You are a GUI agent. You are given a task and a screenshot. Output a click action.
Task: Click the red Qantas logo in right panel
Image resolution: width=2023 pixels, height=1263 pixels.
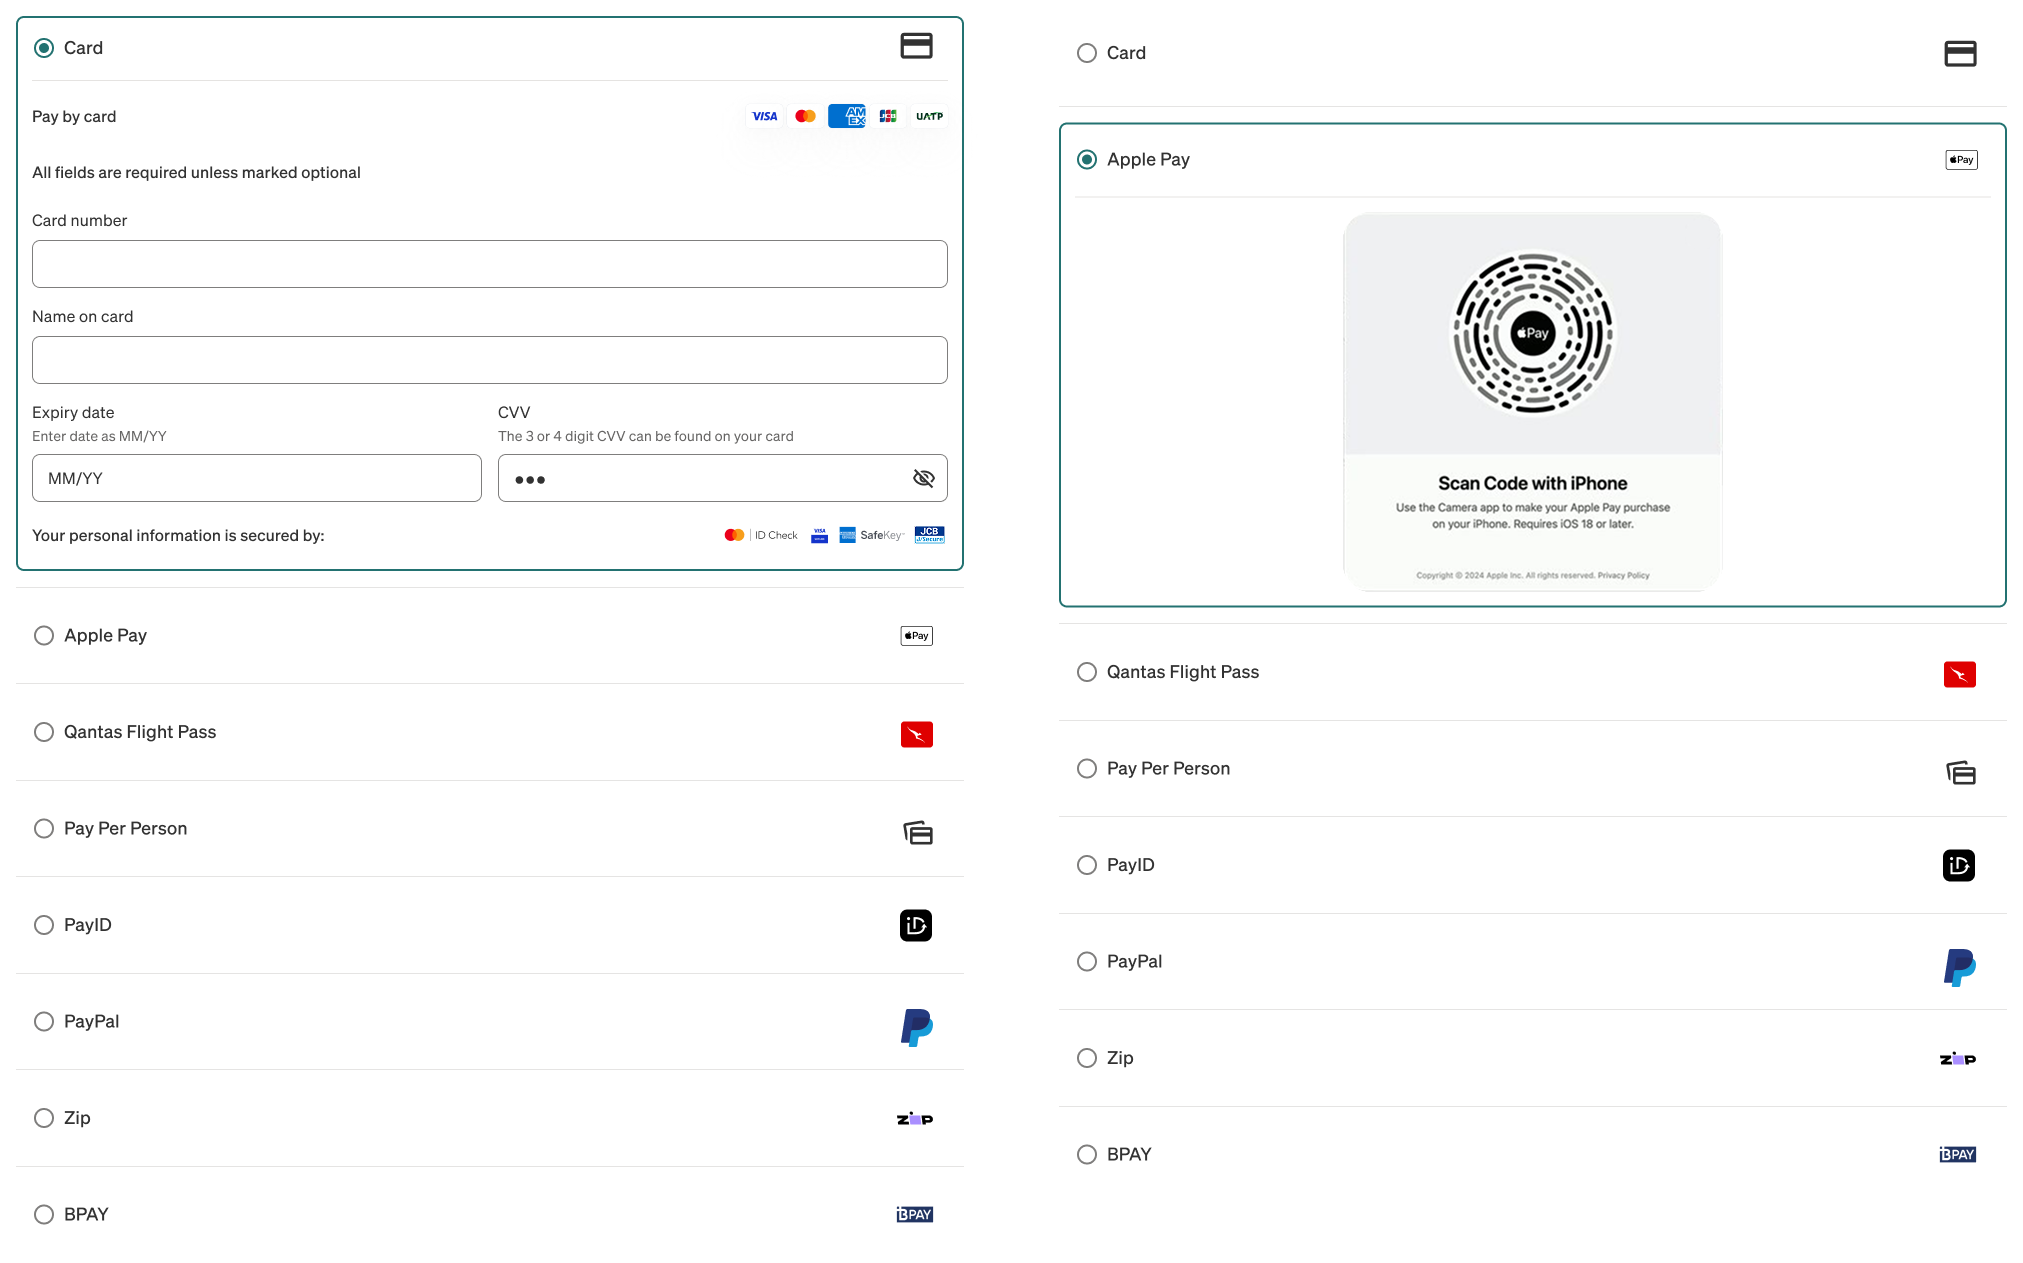click(x=1959, y=674)
